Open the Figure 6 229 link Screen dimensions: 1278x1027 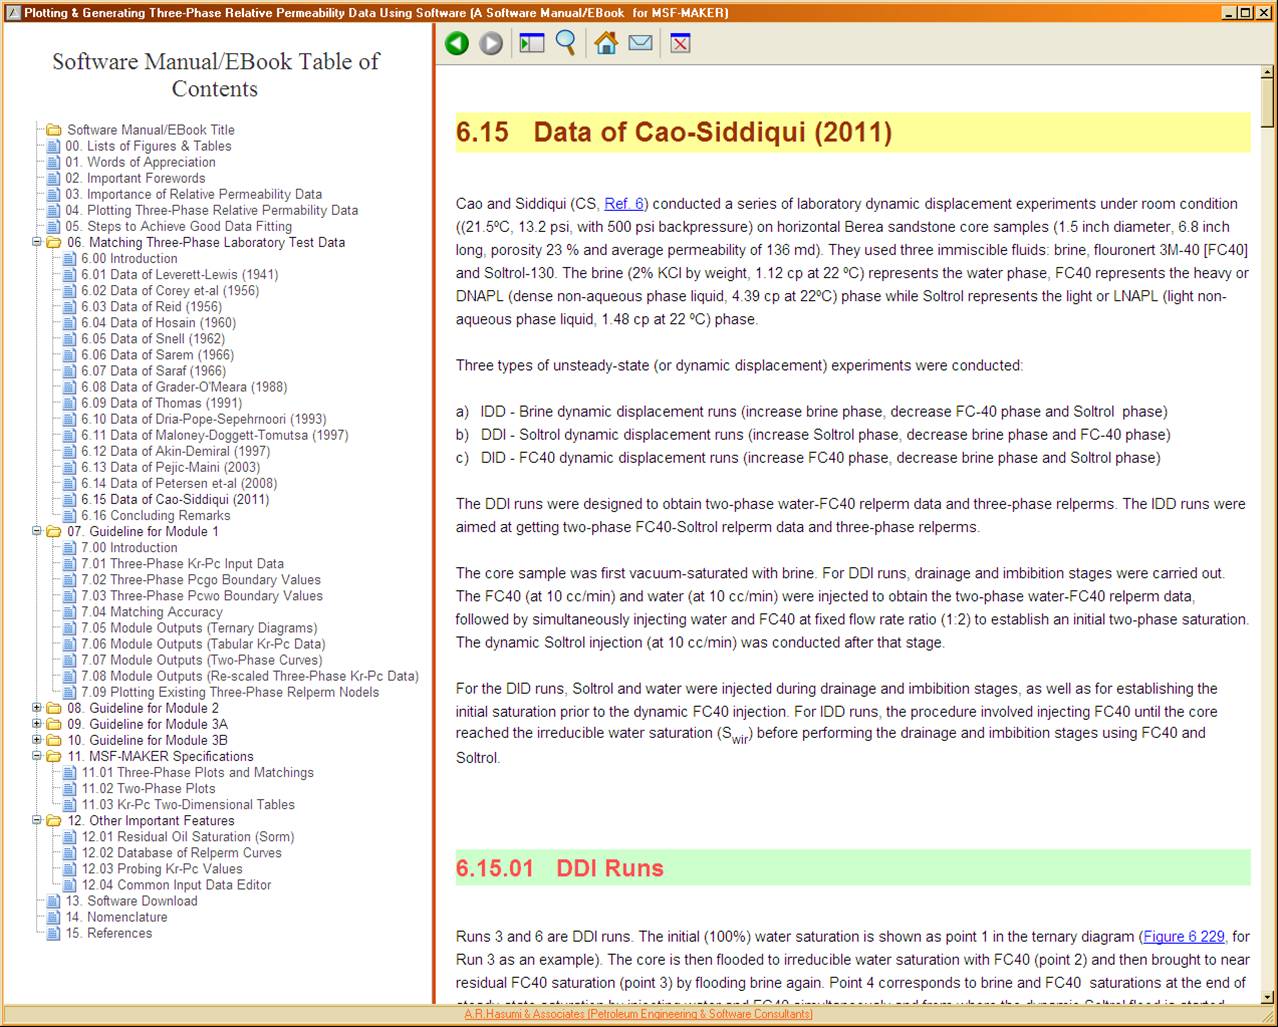(1183, 937)
